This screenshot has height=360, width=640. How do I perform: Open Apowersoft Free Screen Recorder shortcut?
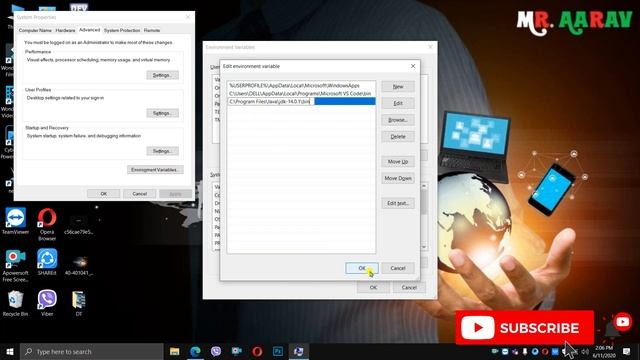point(15,266)
